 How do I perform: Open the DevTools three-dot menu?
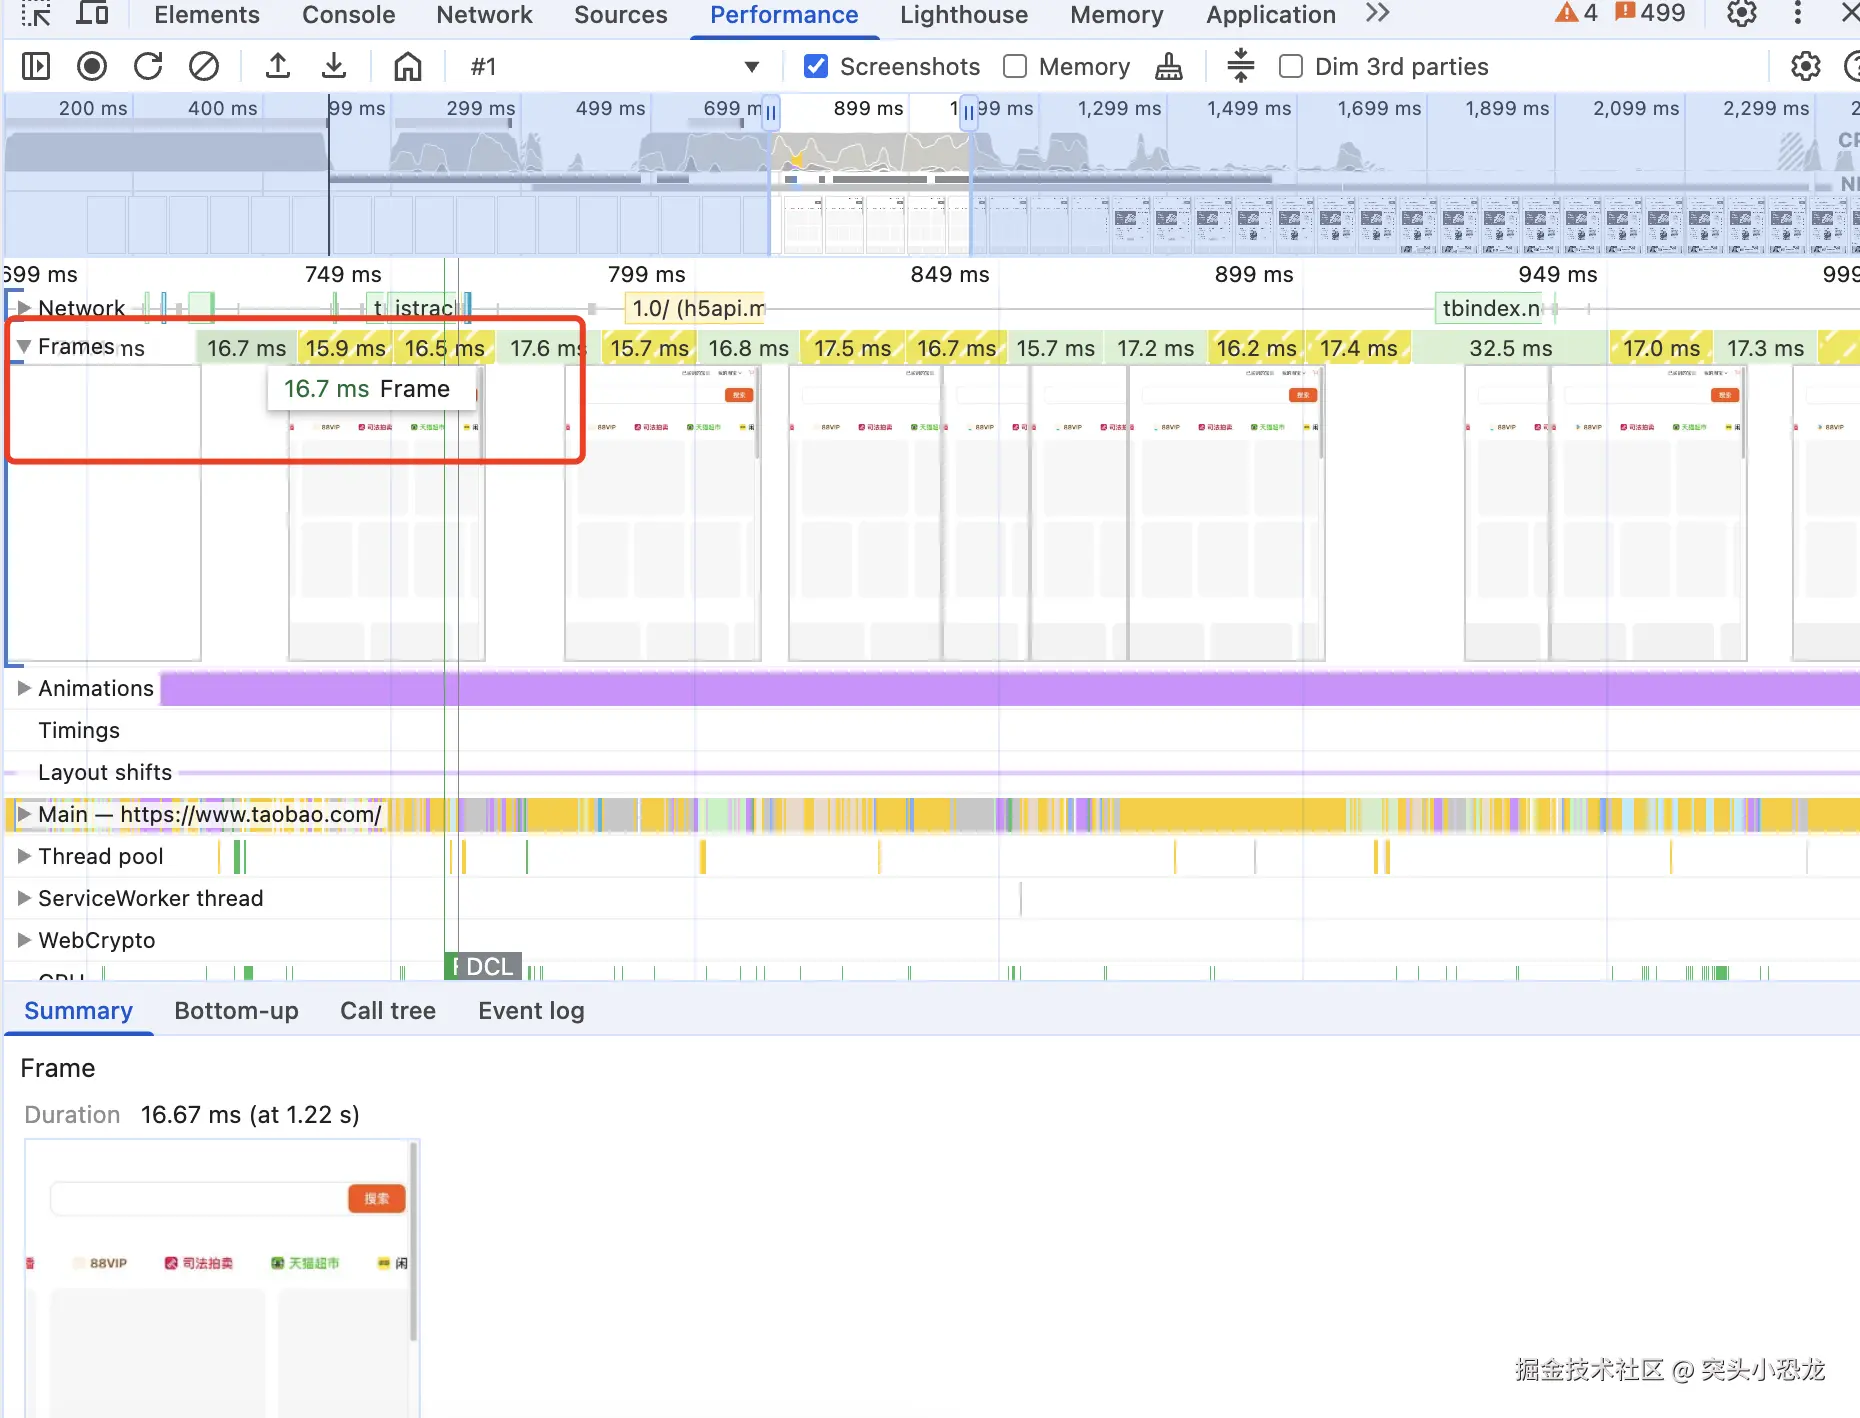tap(1798, 14)
